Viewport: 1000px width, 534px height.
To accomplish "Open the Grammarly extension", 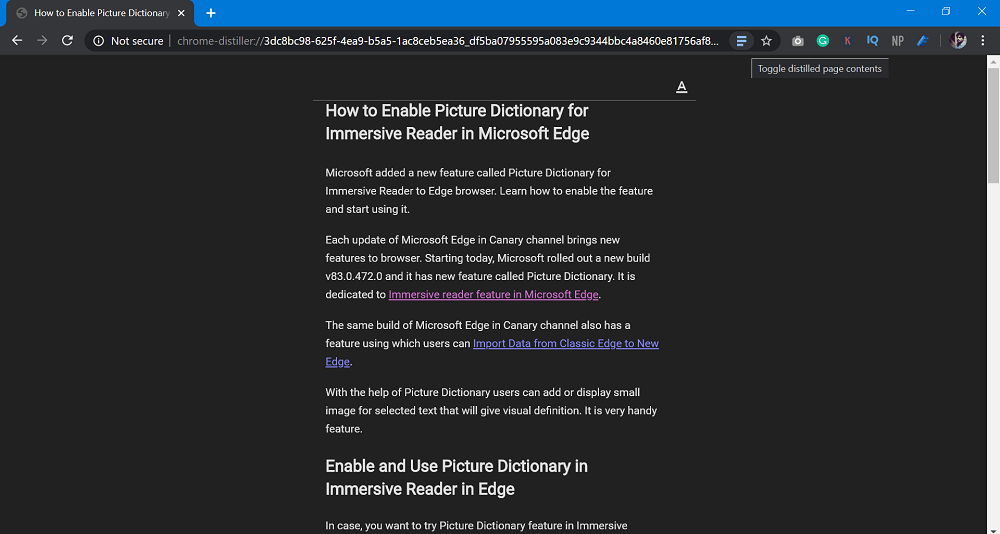I will [823, 41].
